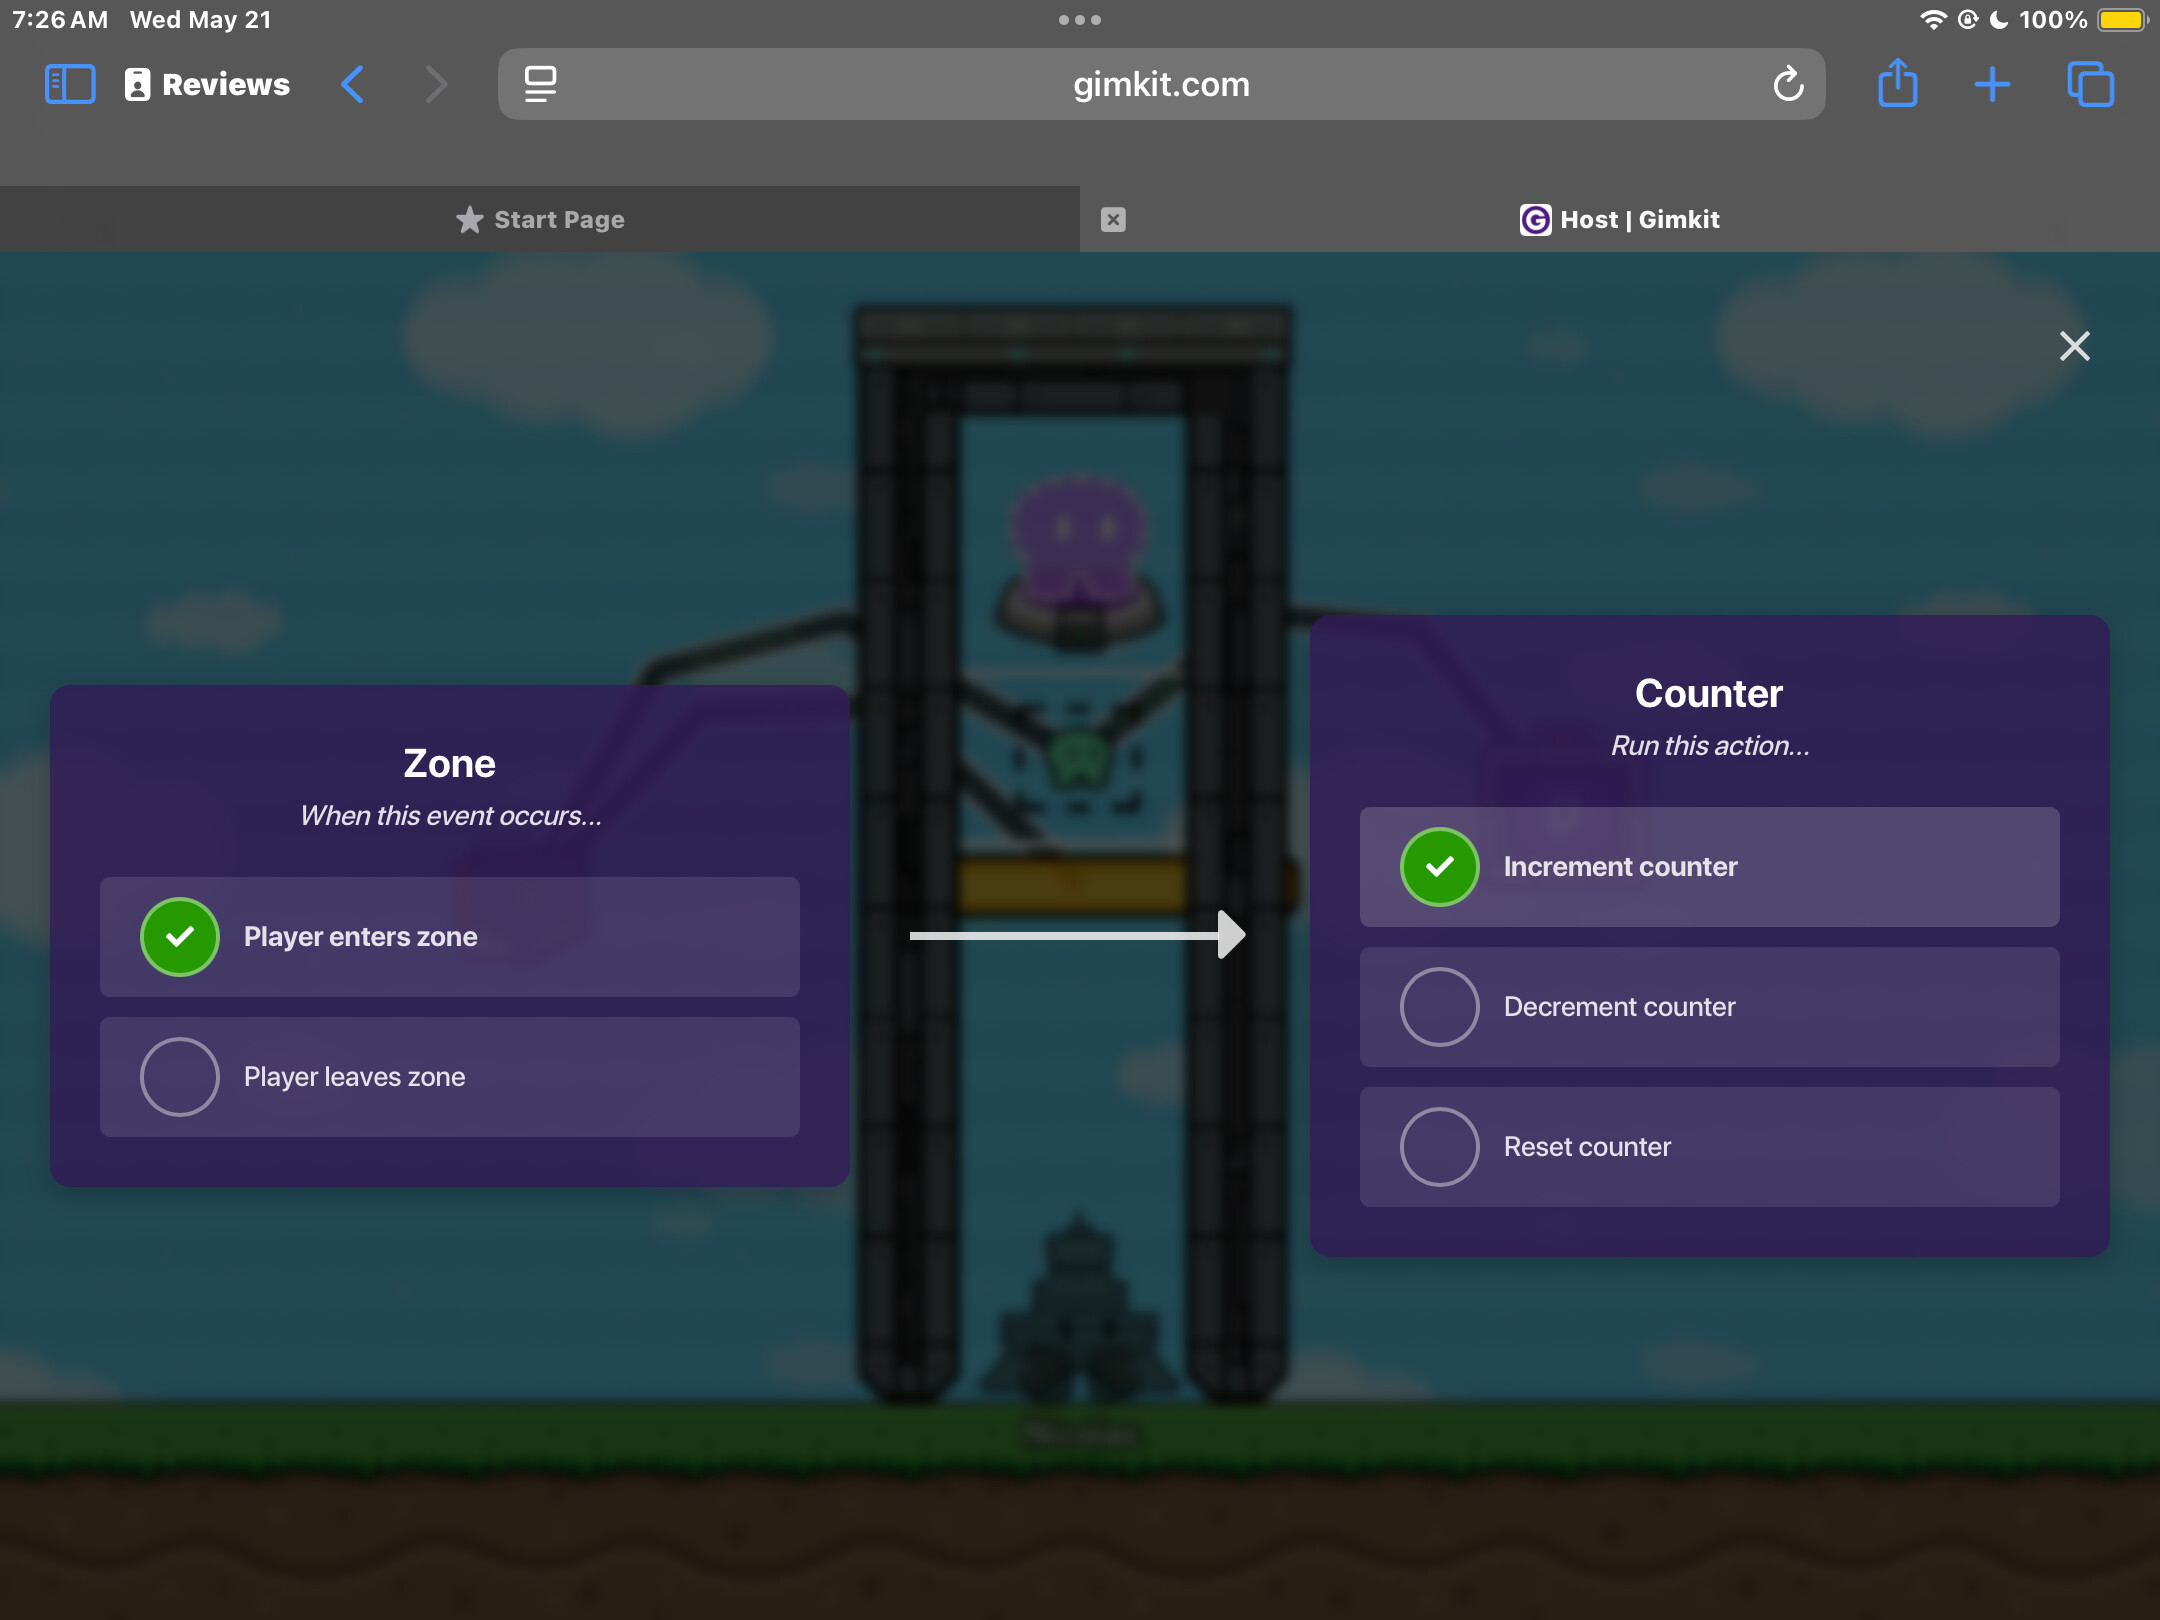Viewport: 2160px width, 1620px height.
Task: Tap the gimkit.com address field
Action: tap(1160, 84)
